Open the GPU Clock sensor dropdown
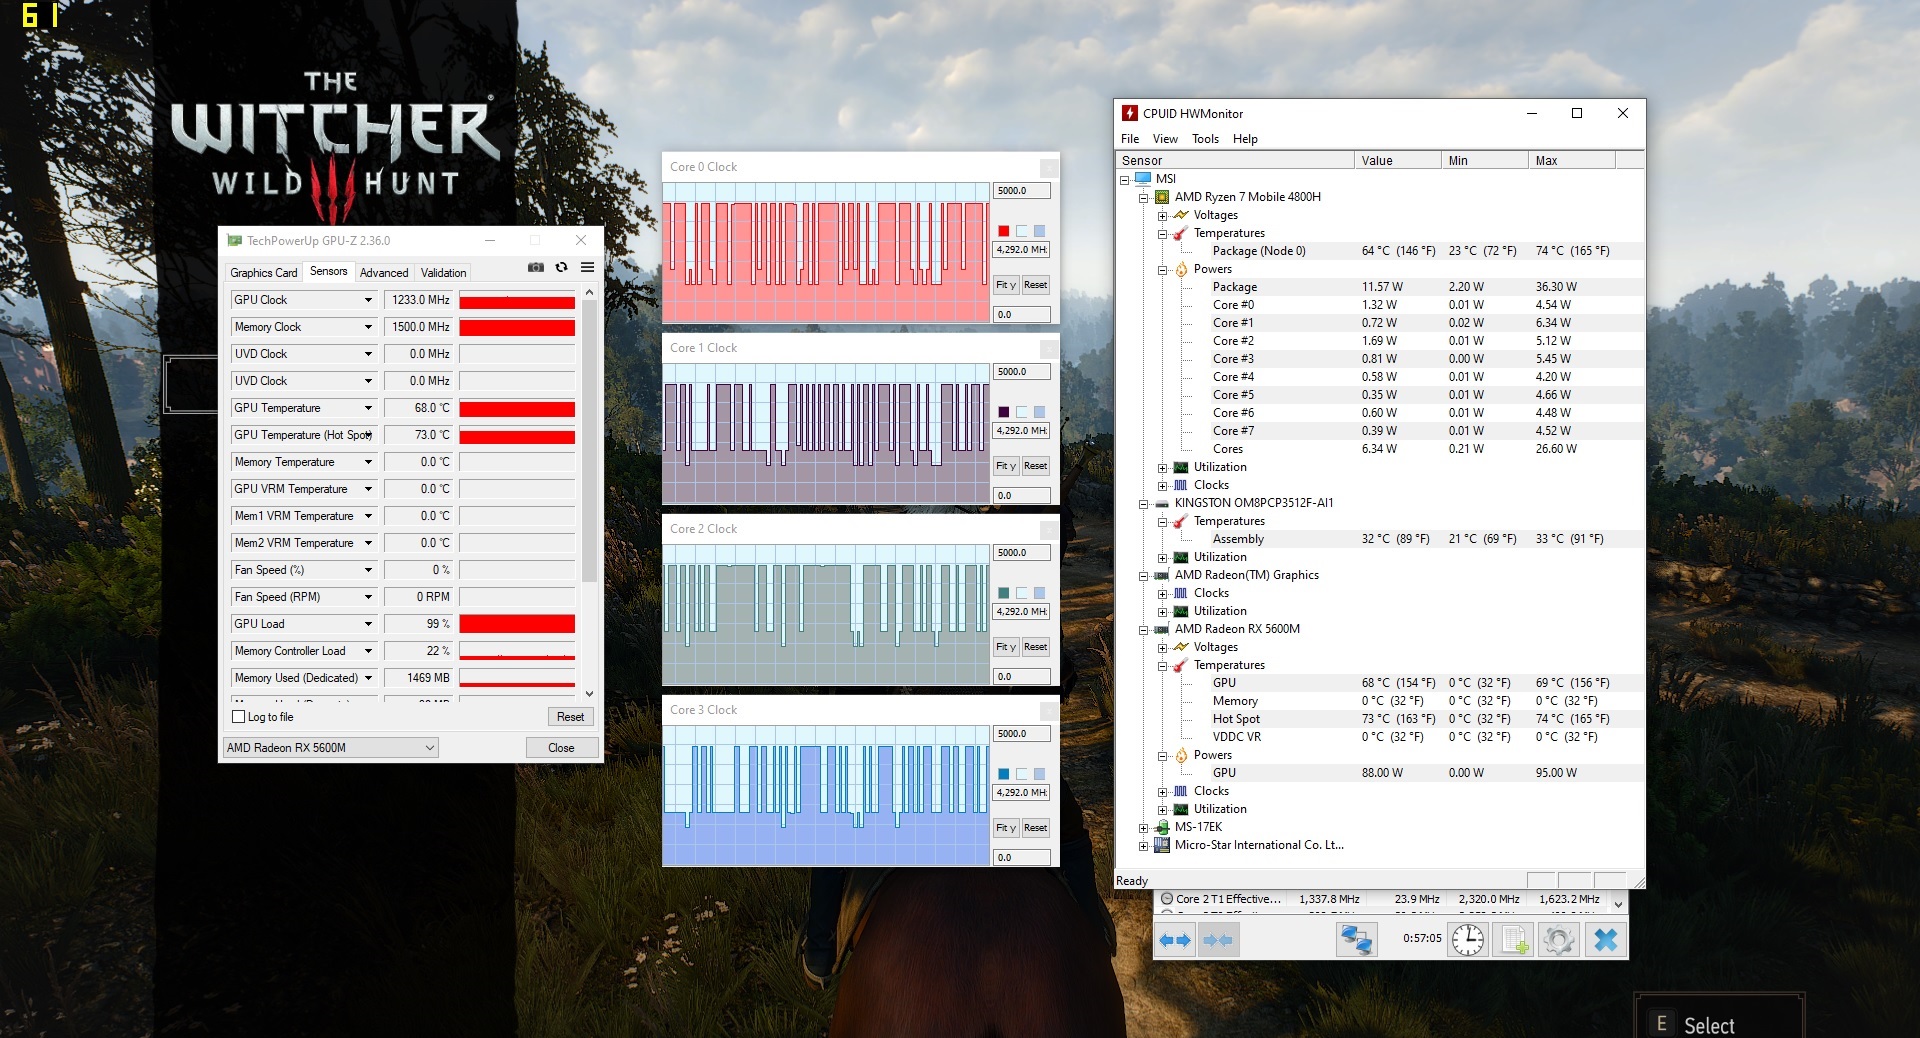The image size is (1920, 1038). tap(368, 300)
